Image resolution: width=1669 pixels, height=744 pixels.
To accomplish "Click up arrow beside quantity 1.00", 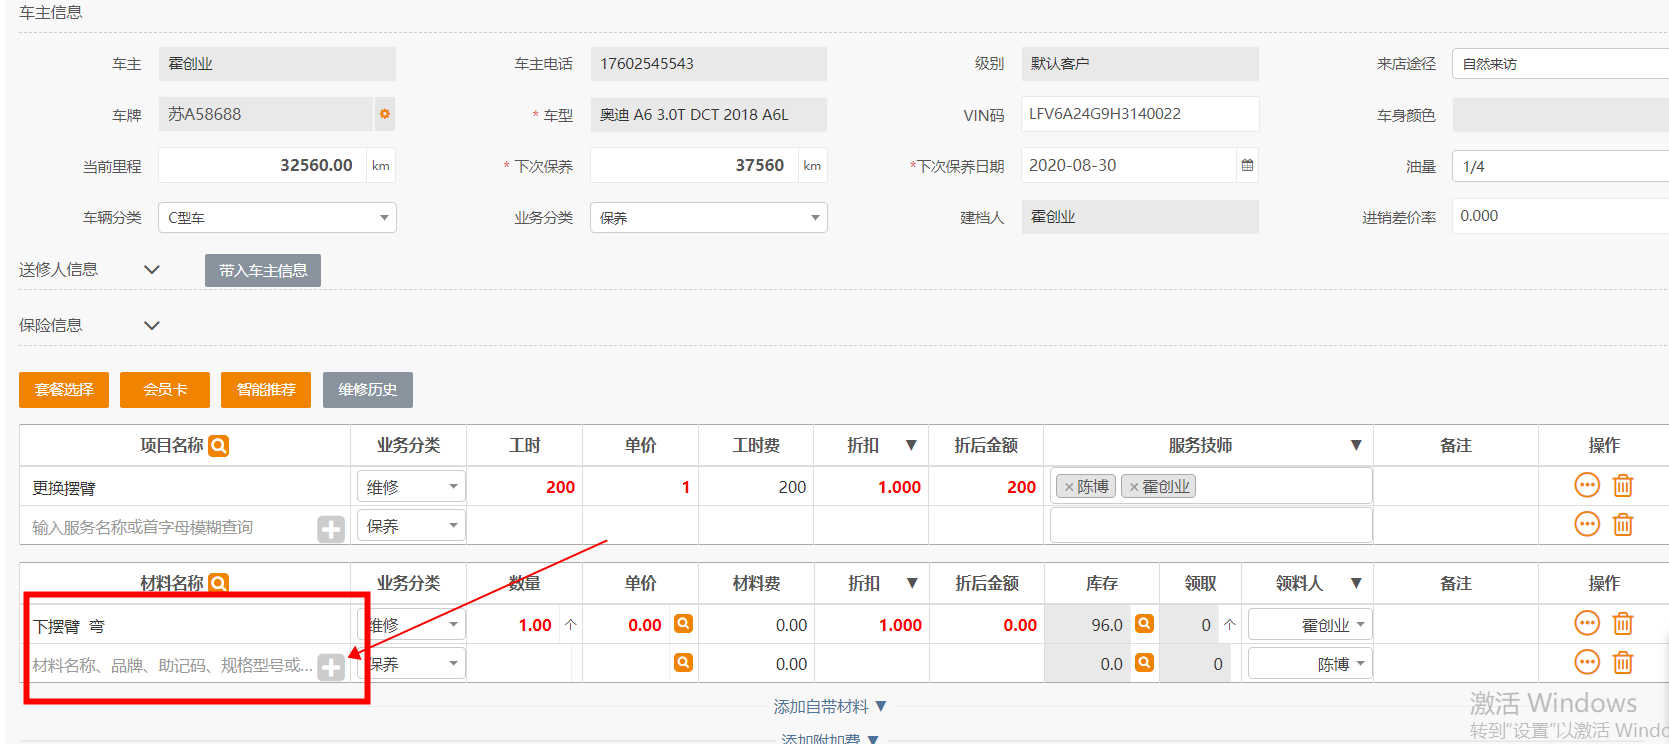I will point(570,625).
